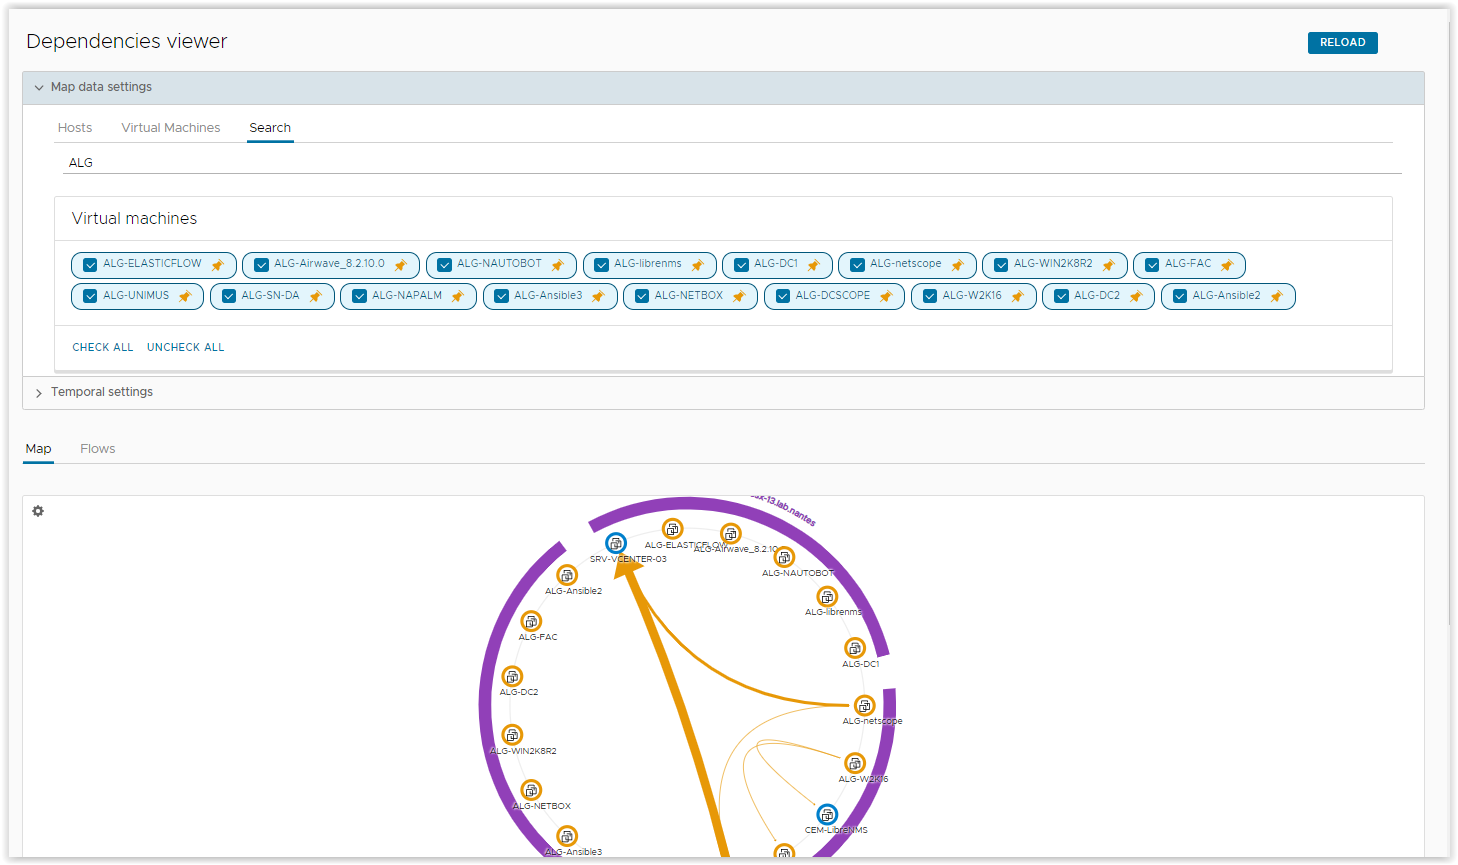Toggle the ALG-Ansible3 checkbox
Screen dimensions: 1458x865
[501, 296]
